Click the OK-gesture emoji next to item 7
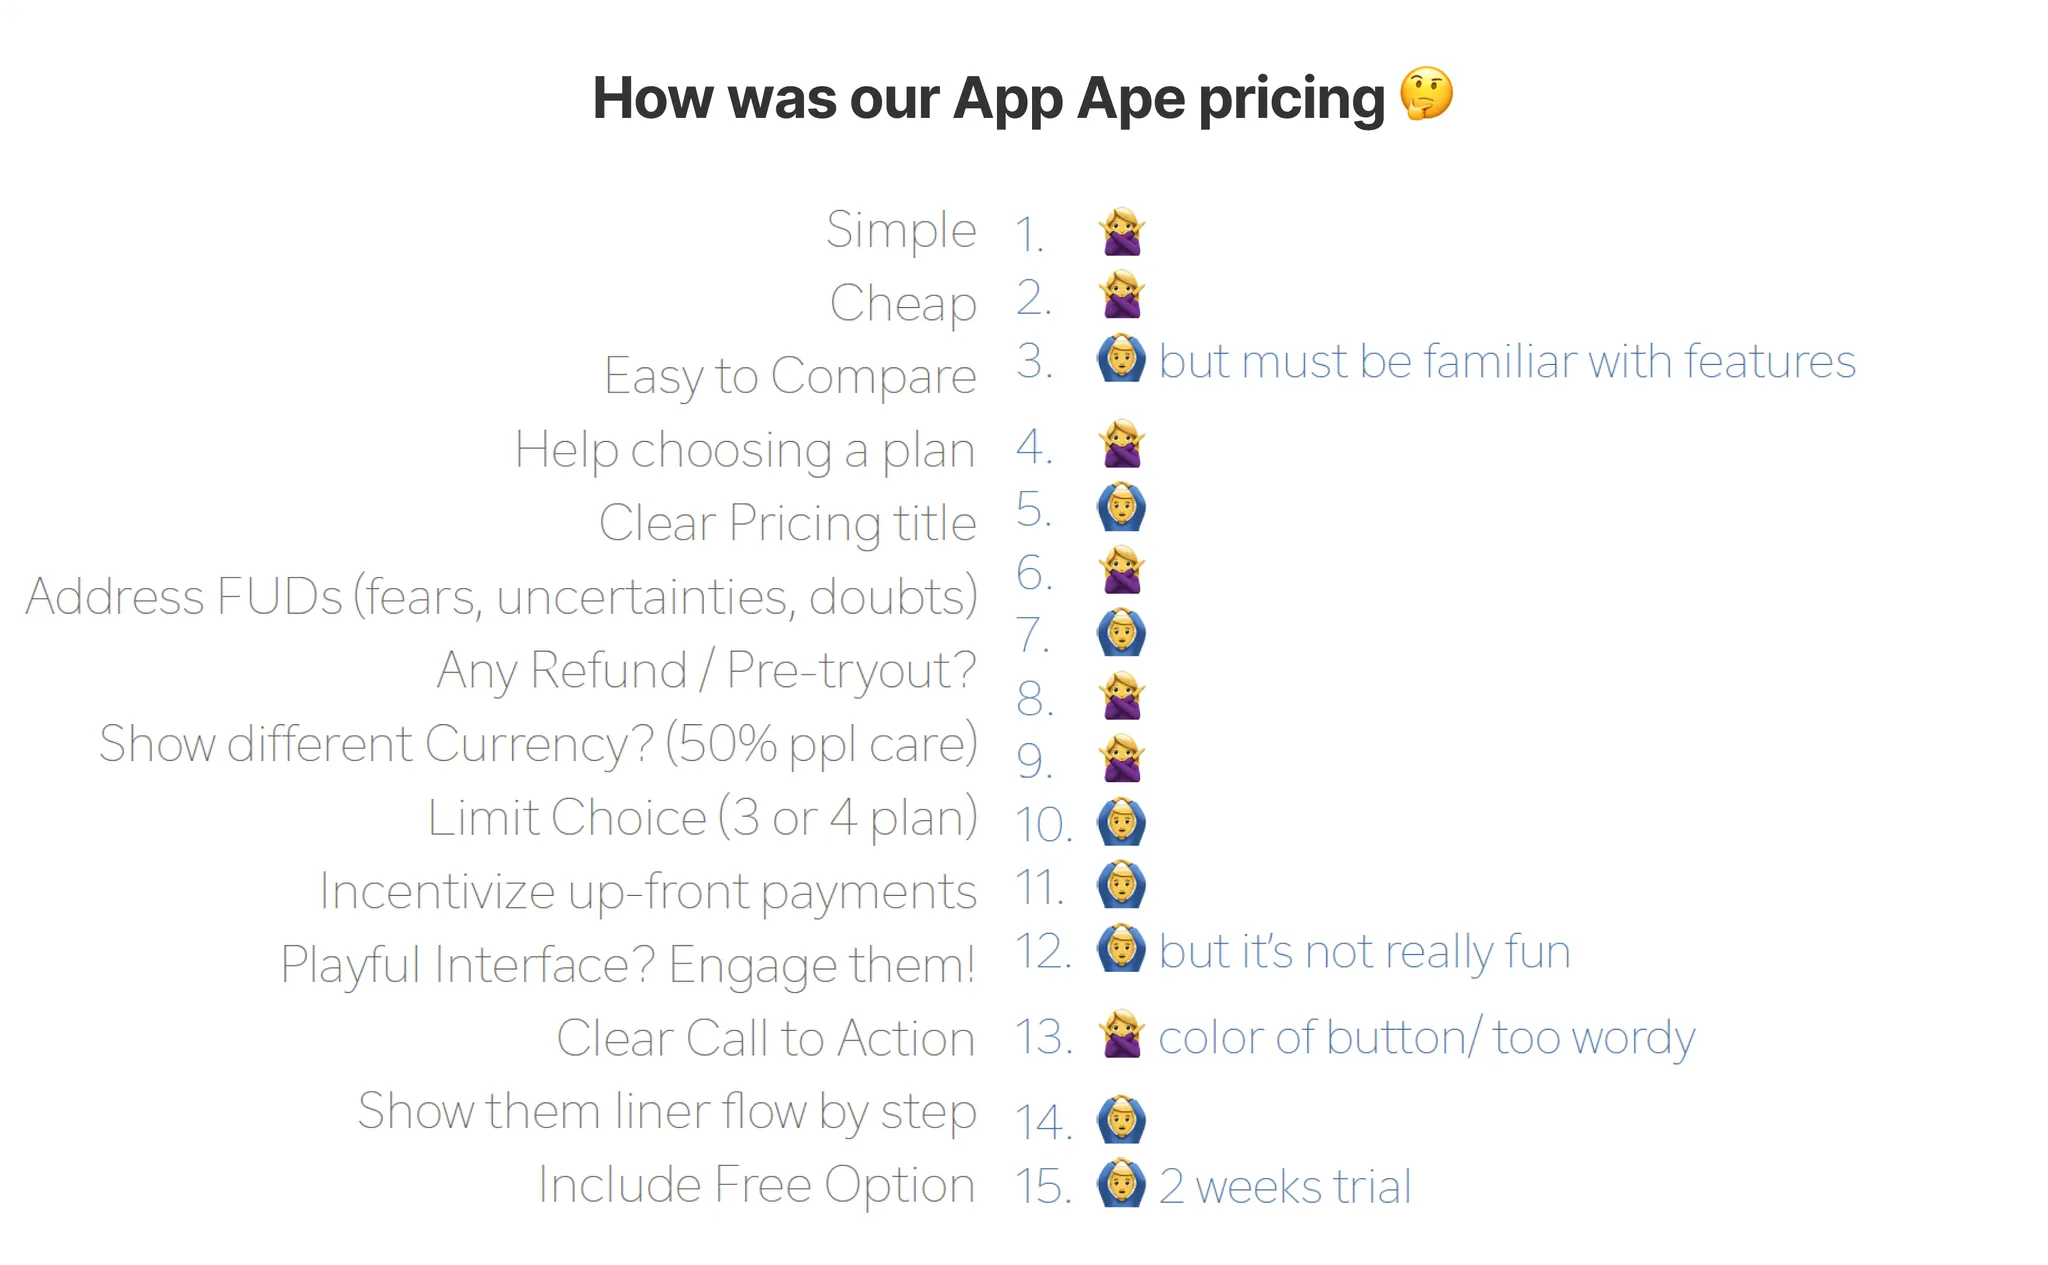The image size is (2048, 1265). pyautogui.click(x=1122, y=633)
